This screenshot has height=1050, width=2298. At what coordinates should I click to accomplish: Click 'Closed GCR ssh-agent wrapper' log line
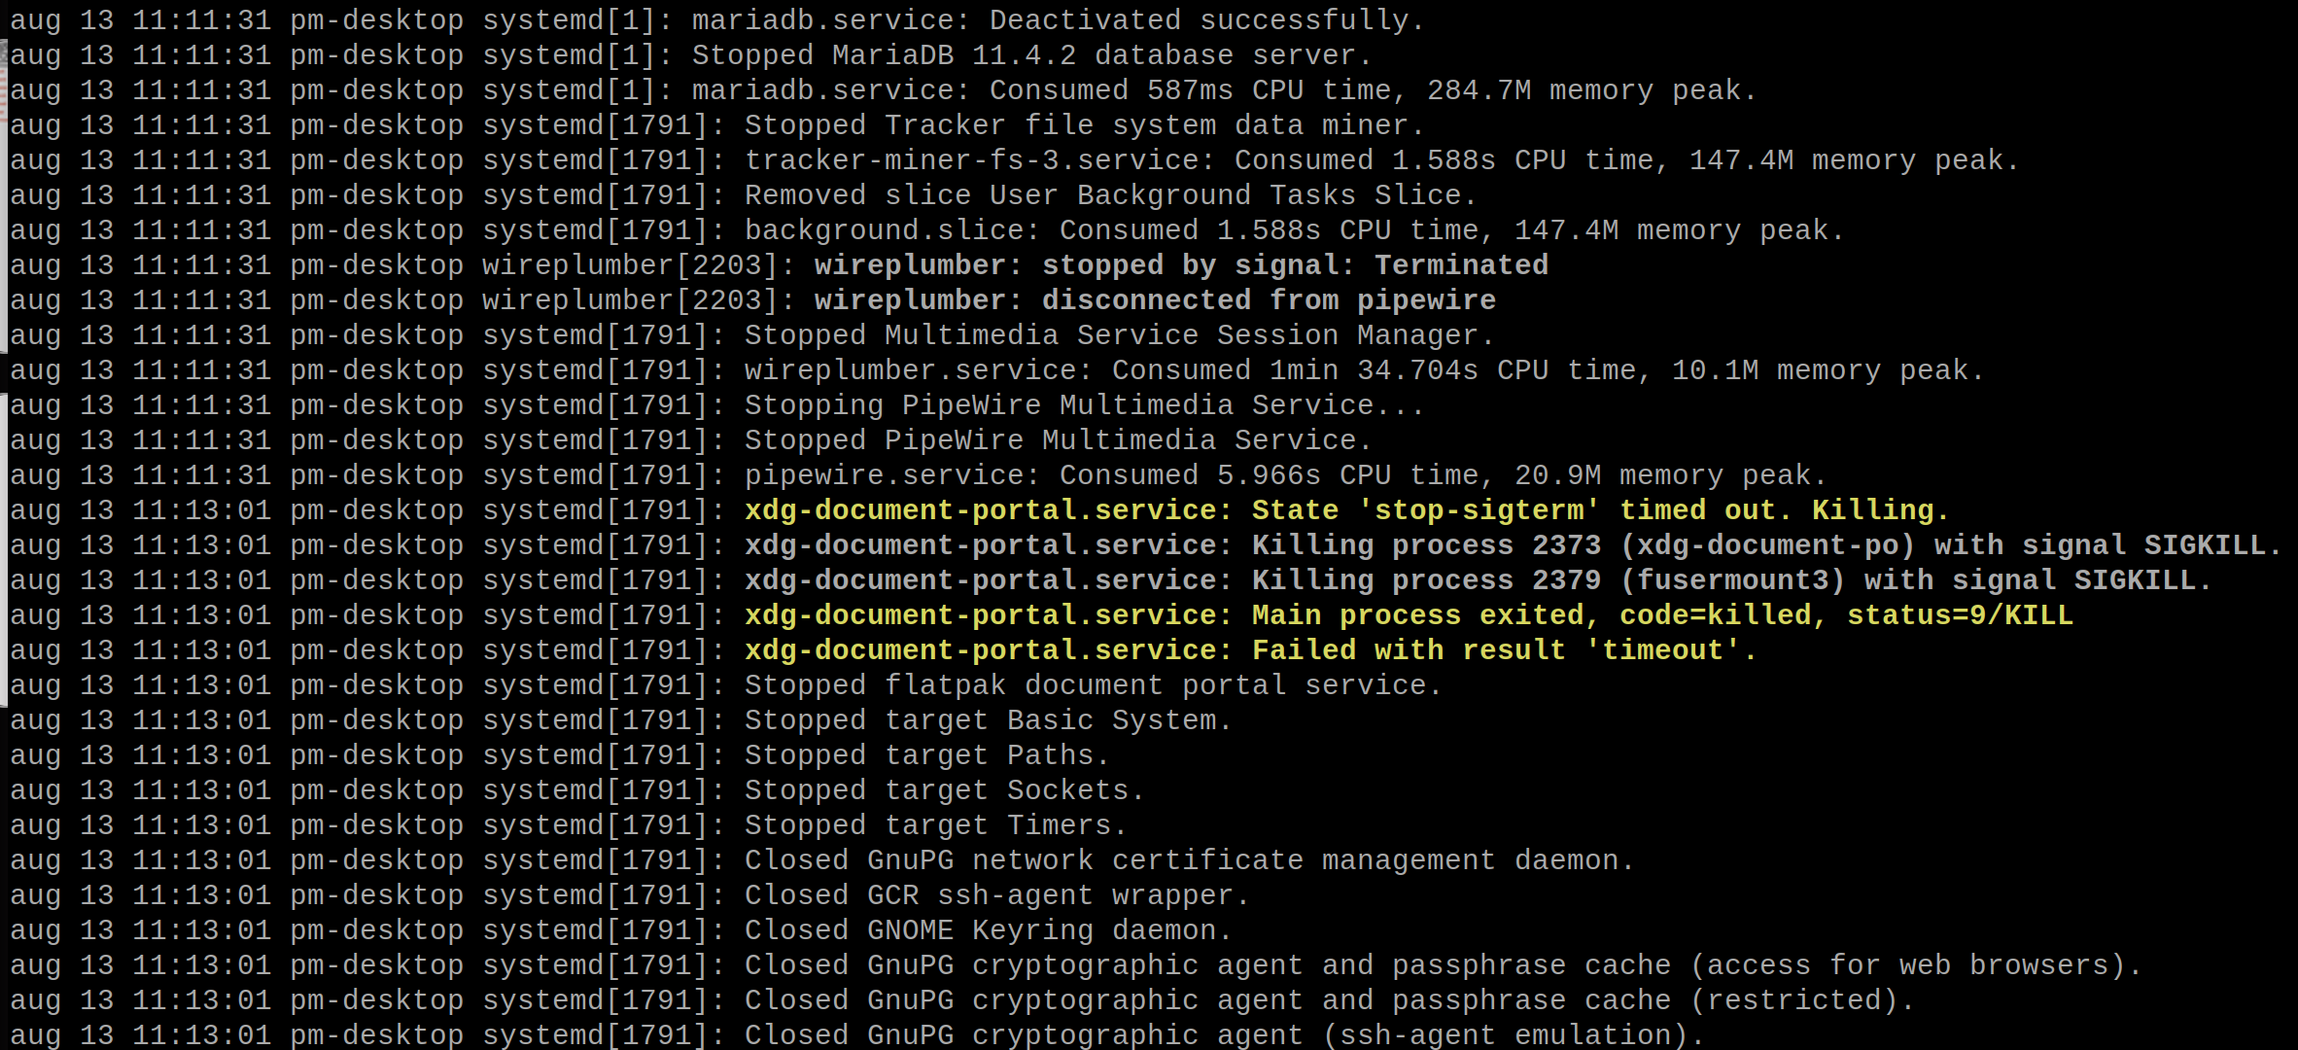pos(630,895)
